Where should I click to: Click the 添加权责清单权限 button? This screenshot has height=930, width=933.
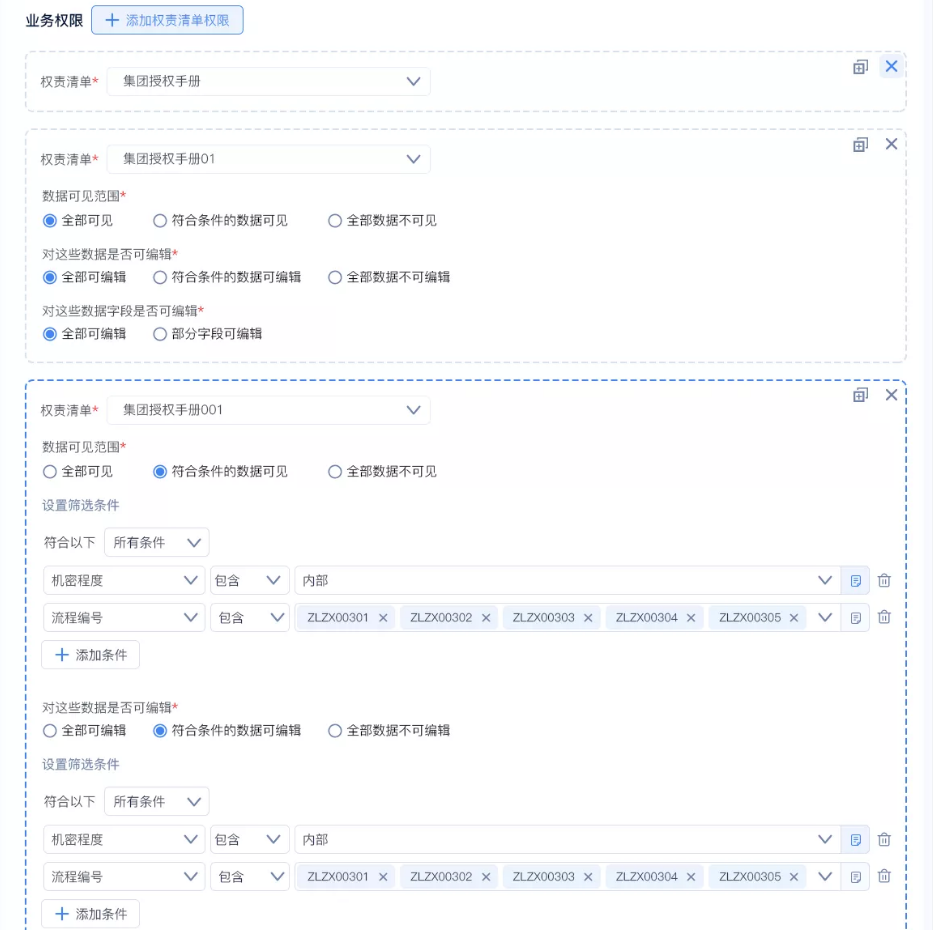pos(167,20)
